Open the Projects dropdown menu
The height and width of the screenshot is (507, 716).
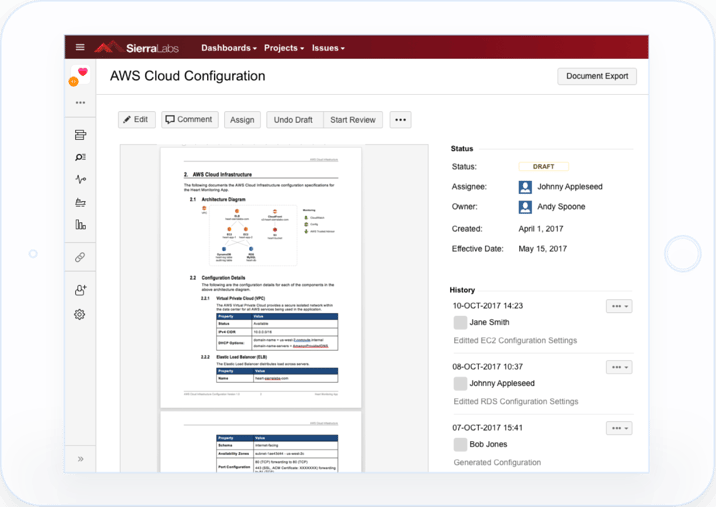(285, 48)
